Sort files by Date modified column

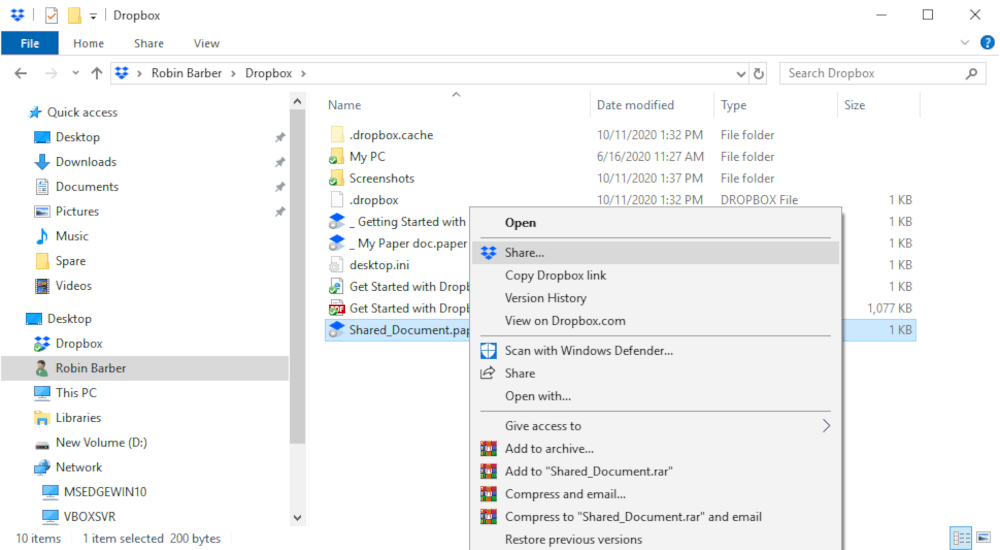click(x=635, y=105)
